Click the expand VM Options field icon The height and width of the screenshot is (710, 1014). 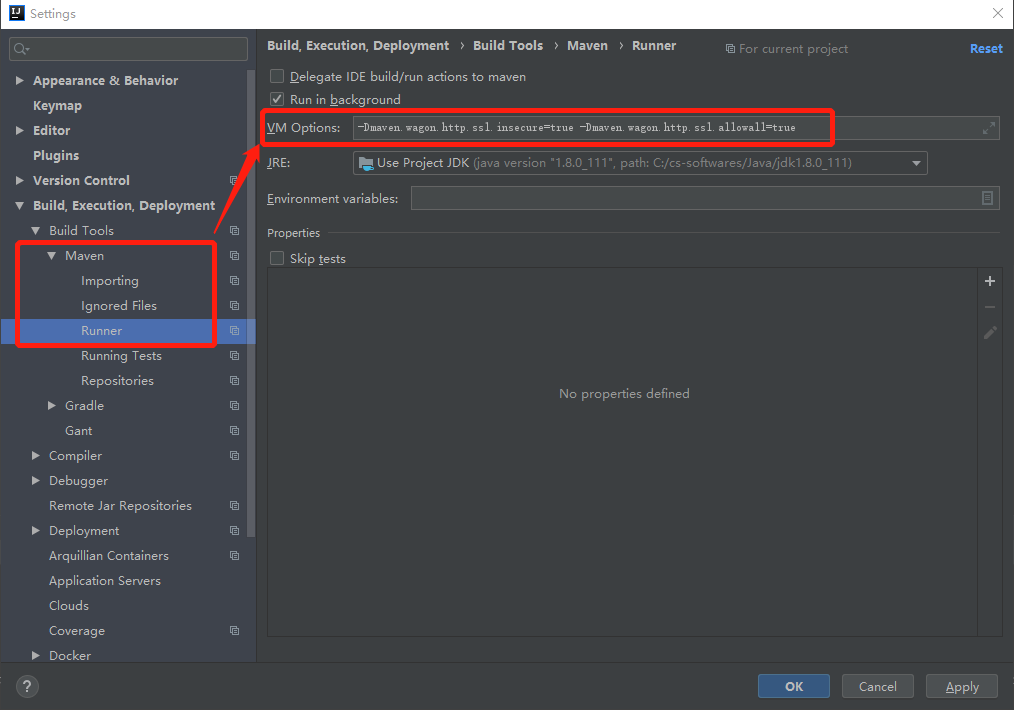pyautogui.click(x=988, y=128)
